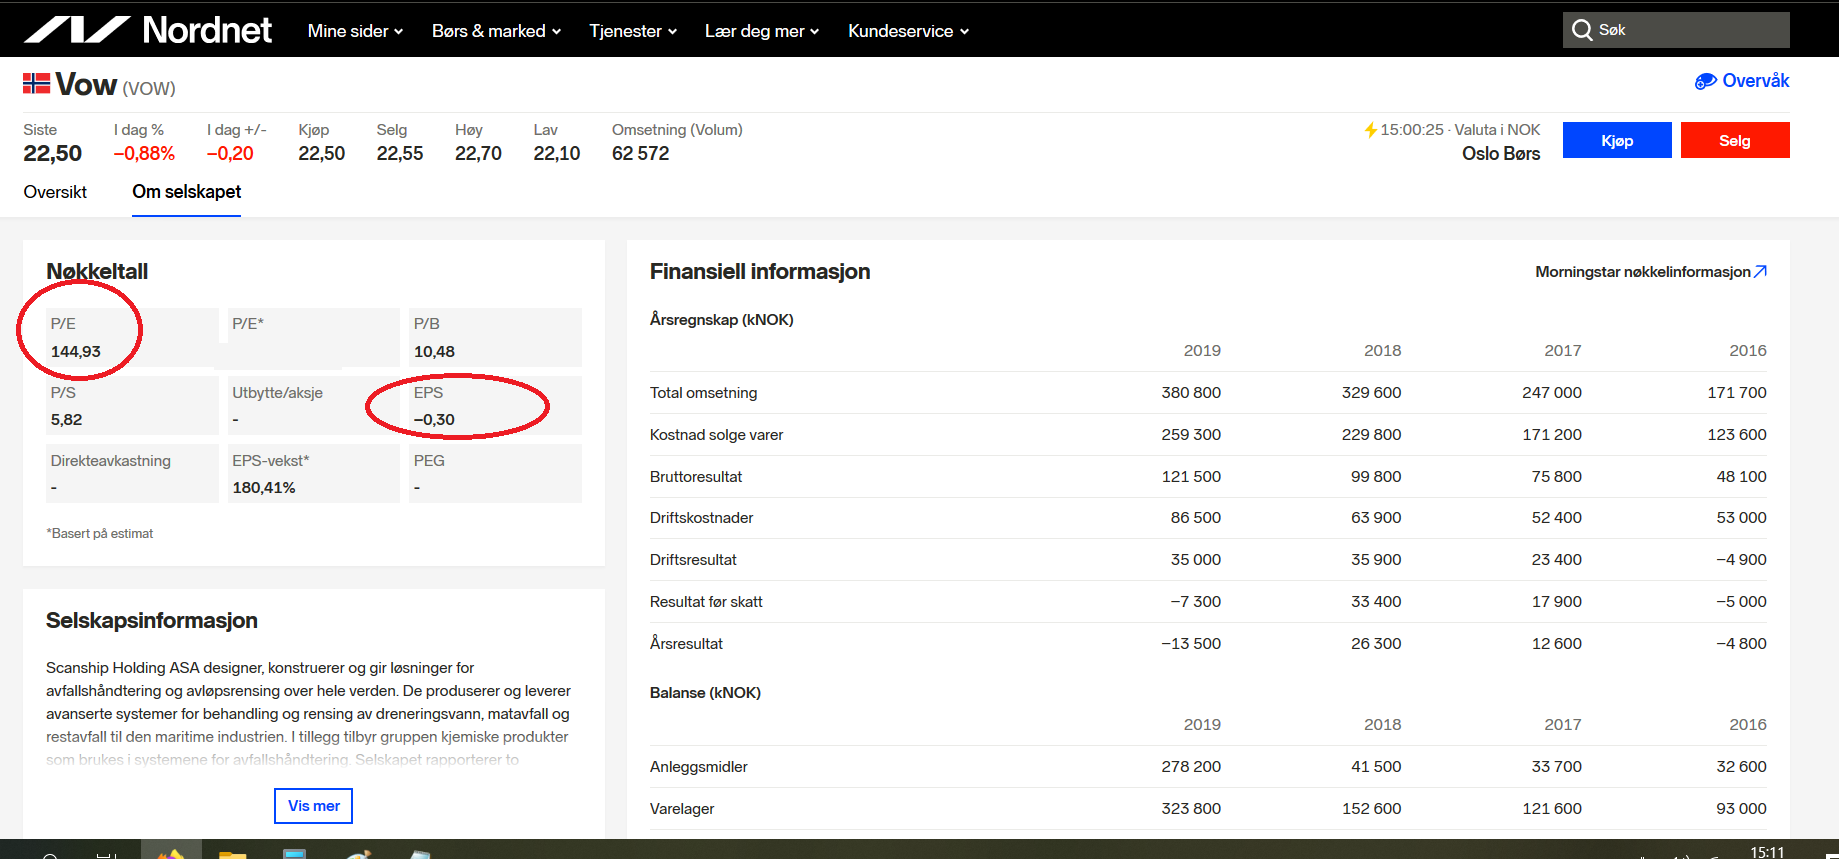Click the Bruttoresultat row label
The height and width of the screenshot is (859, 1839).
(x=696, y=477)
